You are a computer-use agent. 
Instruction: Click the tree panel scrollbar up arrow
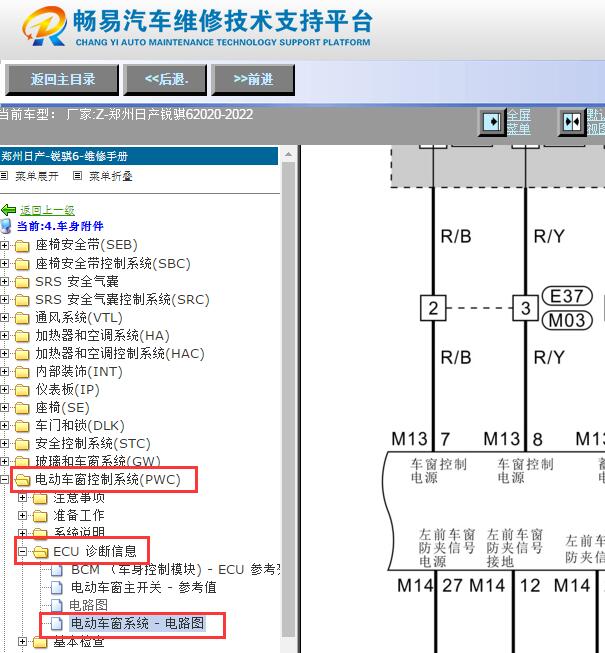click(288, 155)
